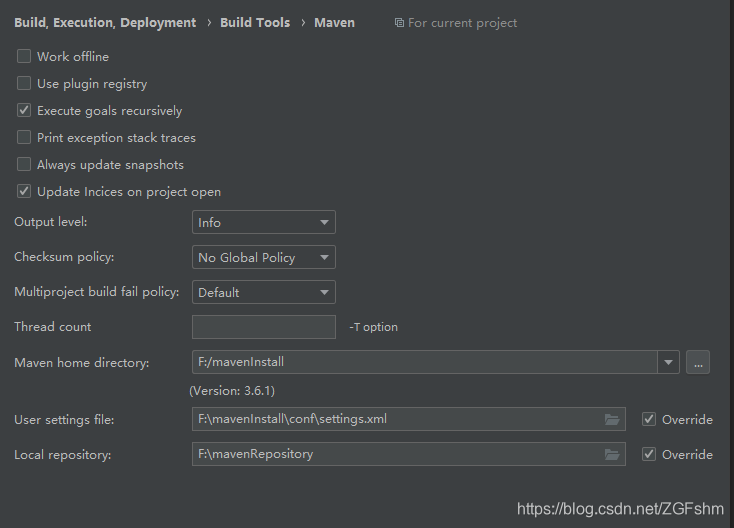Expand Maven home directory dropdown arrow
734x528 pixels.
click(x=668, y=362)
